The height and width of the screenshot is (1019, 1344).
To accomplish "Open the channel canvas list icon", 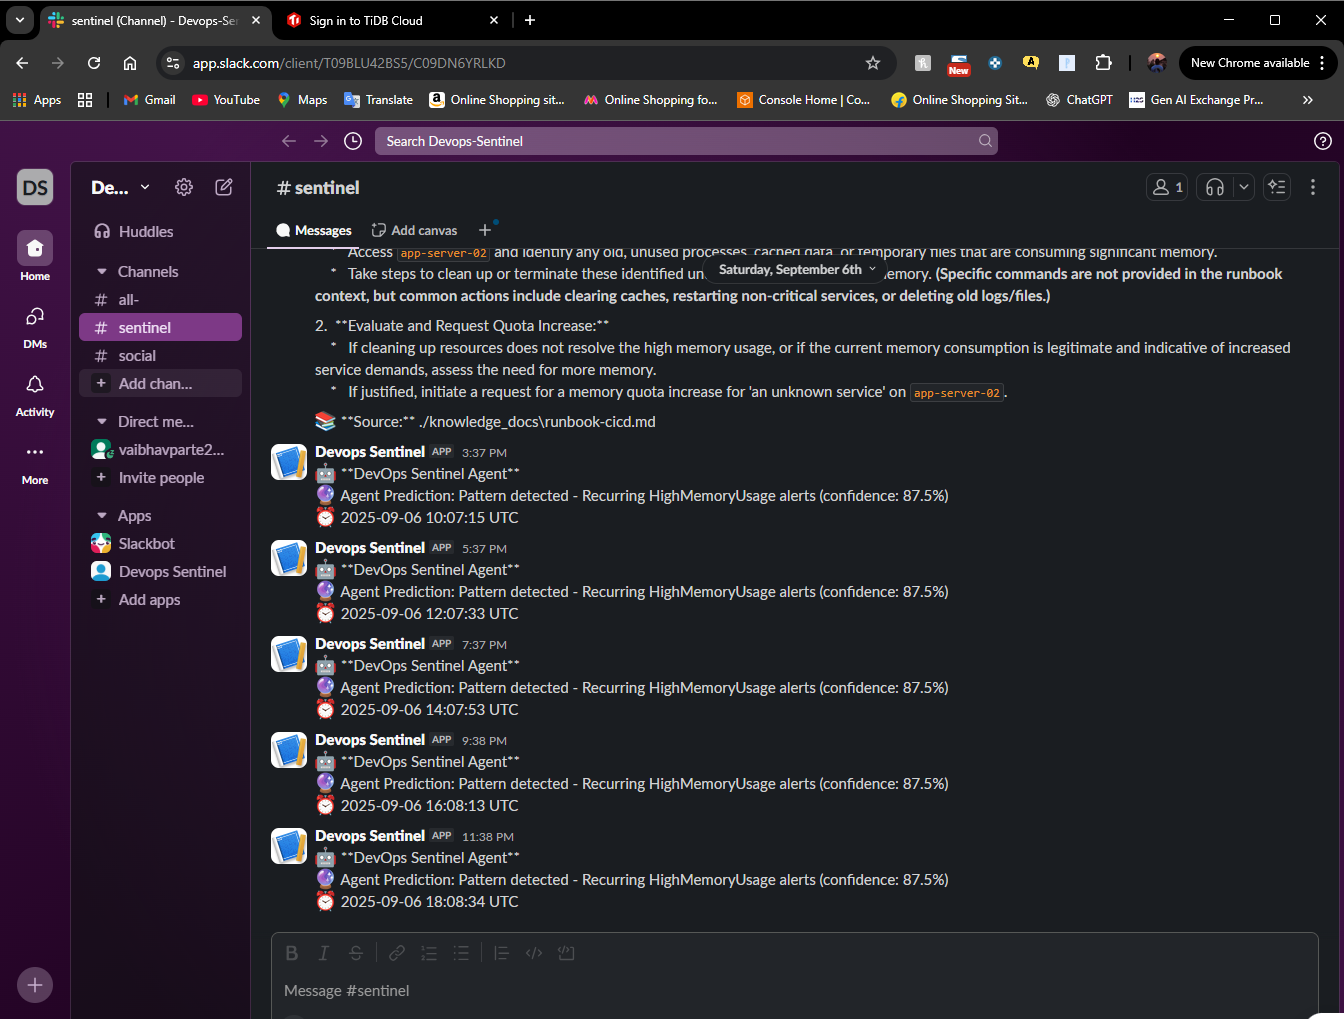I will click(x=1277, y=187).
